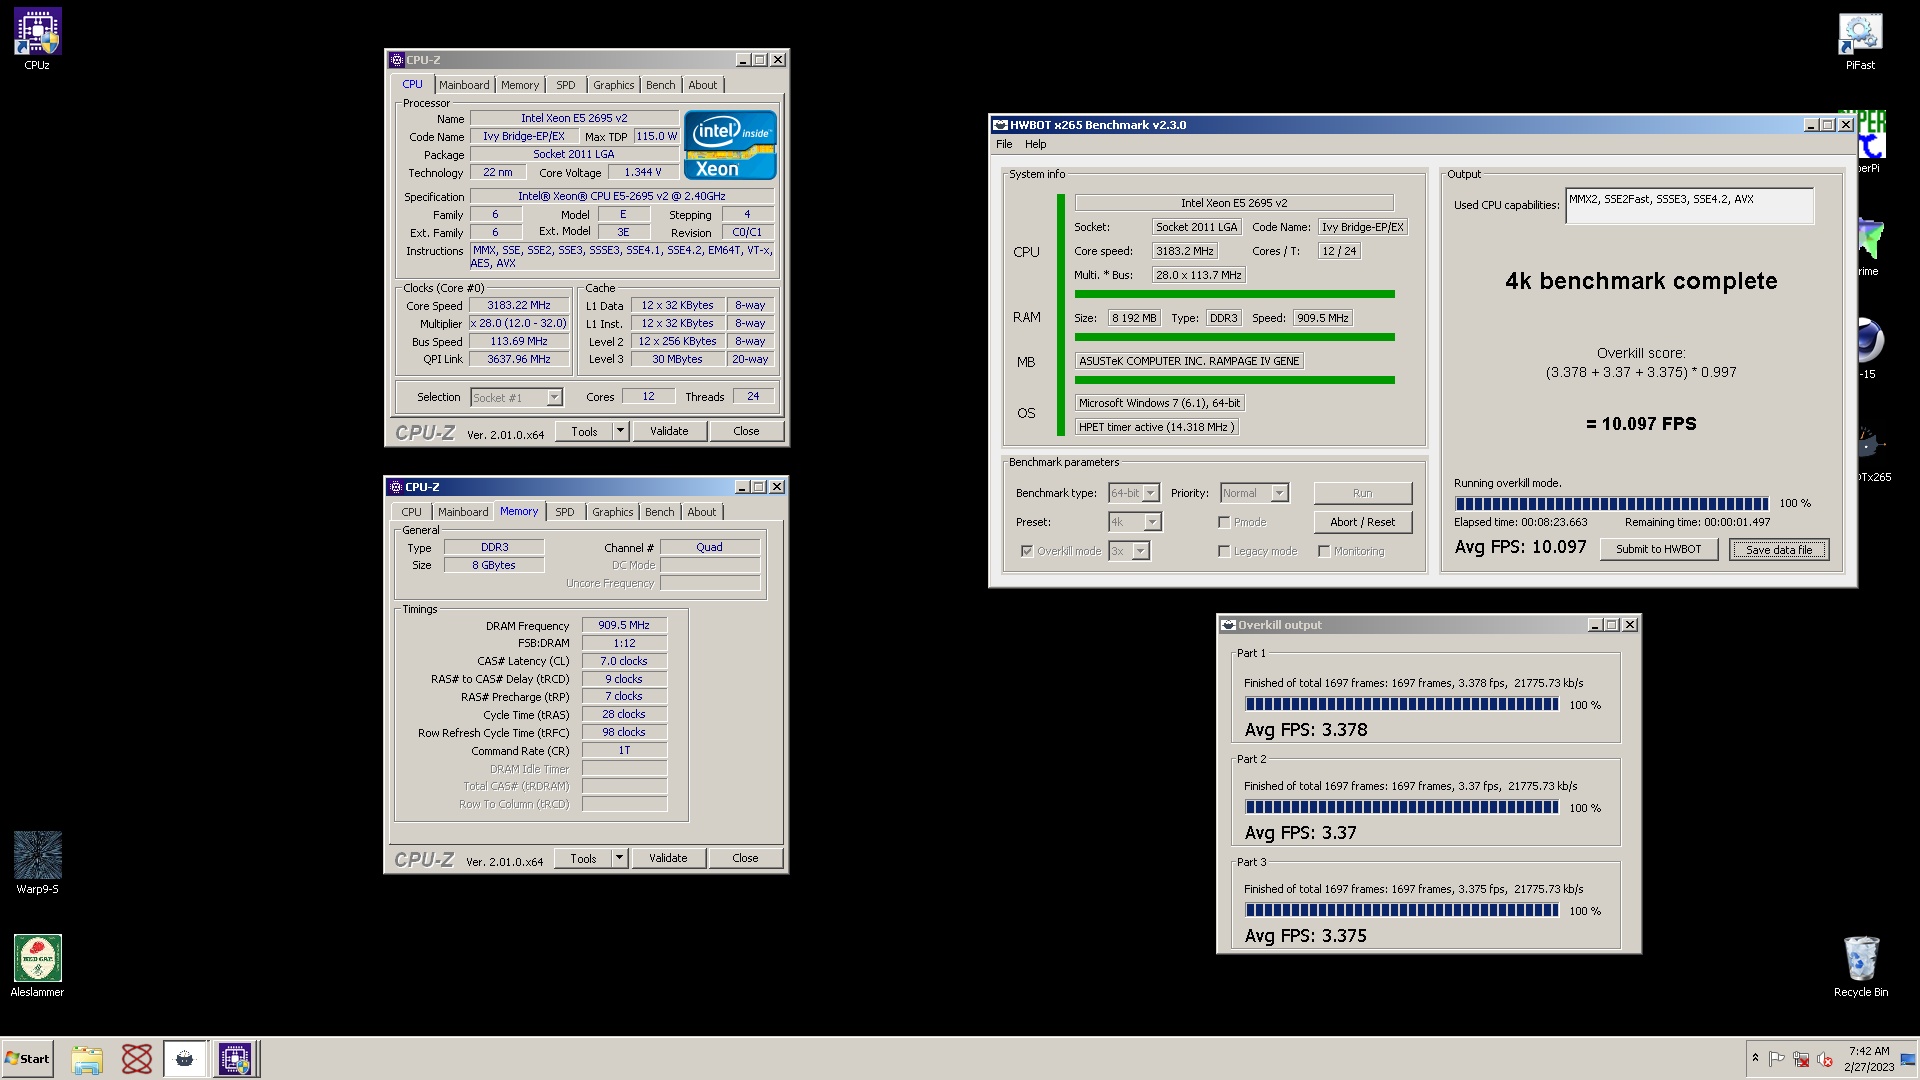Click the red knot taskbar icon

pyautogui.click(x=137, y=1059)
